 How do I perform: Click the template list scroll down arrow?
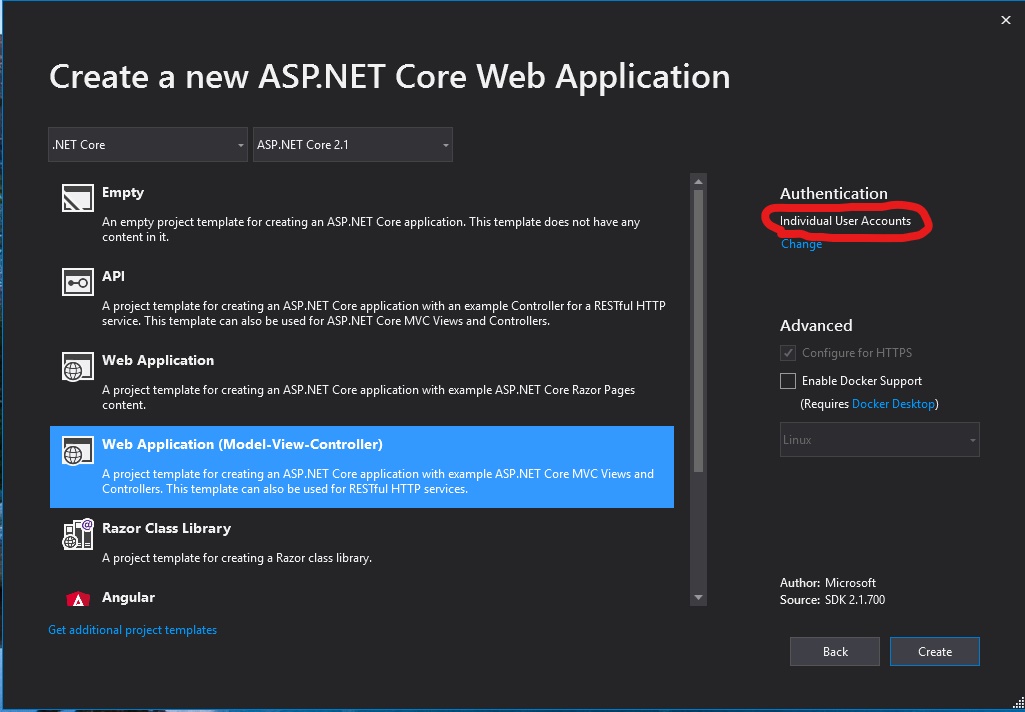coord(698,597)
